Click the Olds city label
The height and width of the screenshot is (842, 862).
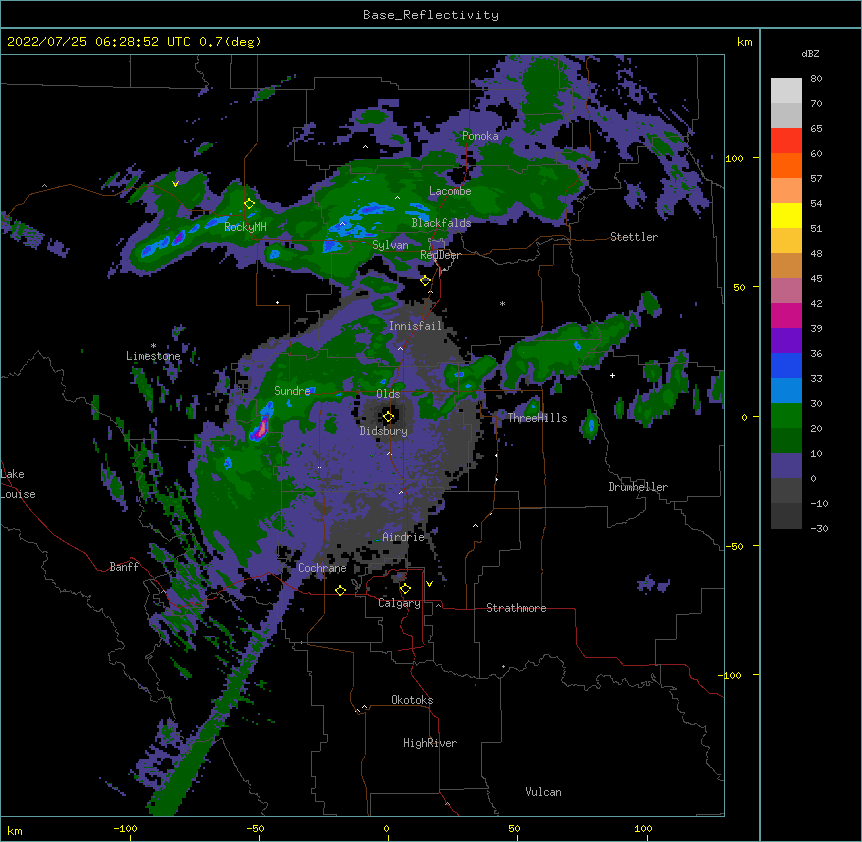[x=388, y=394]
